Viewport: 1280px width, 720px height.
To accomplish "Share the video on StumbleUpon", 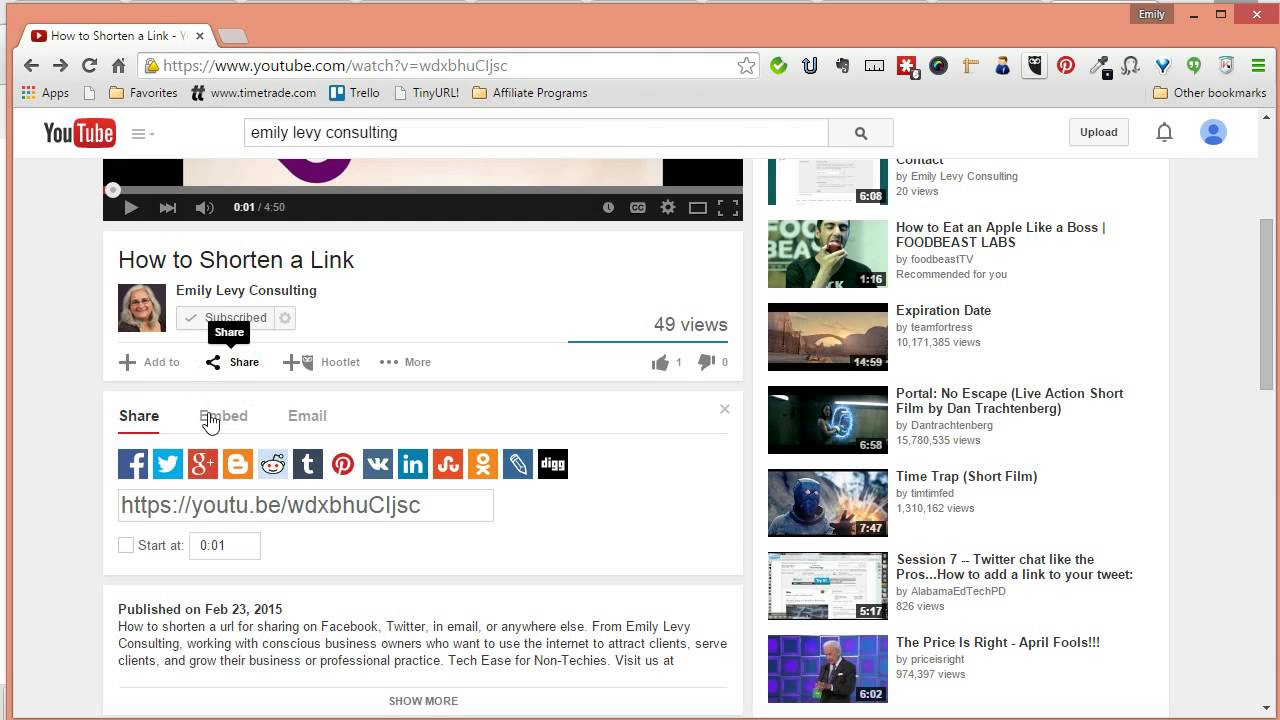I will [x=448, y=464].
